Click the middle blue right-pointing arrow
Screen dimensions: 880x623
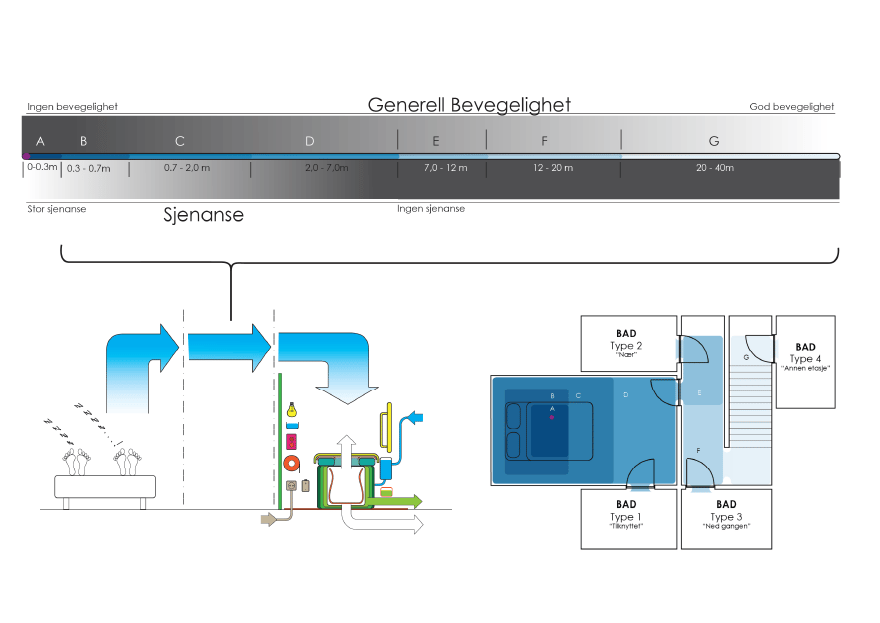pos(229,346)
